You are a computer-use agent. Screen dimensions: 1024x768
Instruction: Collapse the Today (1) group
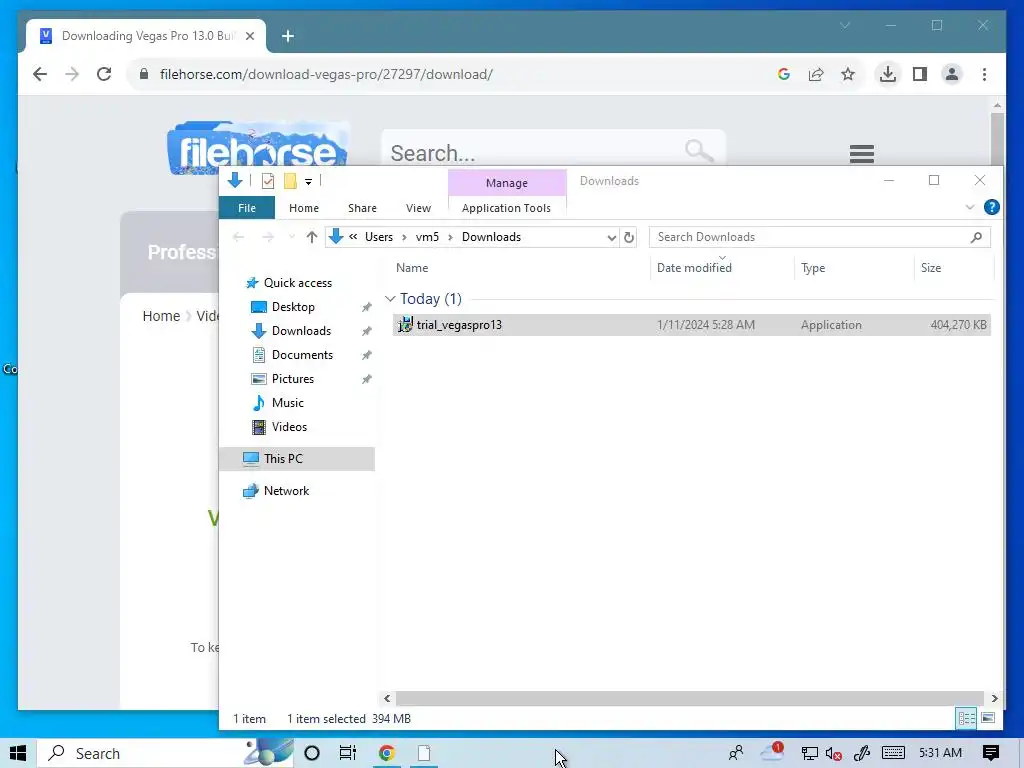[x=390, y=299]
